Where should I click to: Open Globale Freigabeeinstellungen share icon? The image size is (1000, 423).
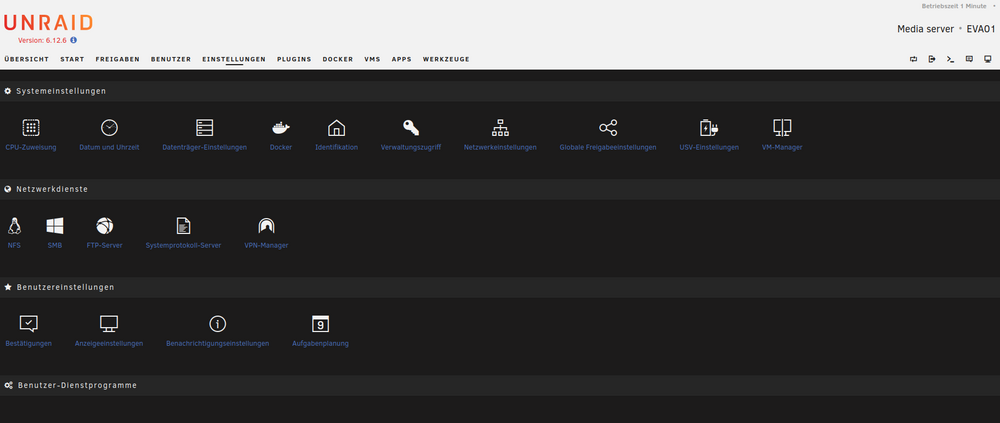pos(608,128)
